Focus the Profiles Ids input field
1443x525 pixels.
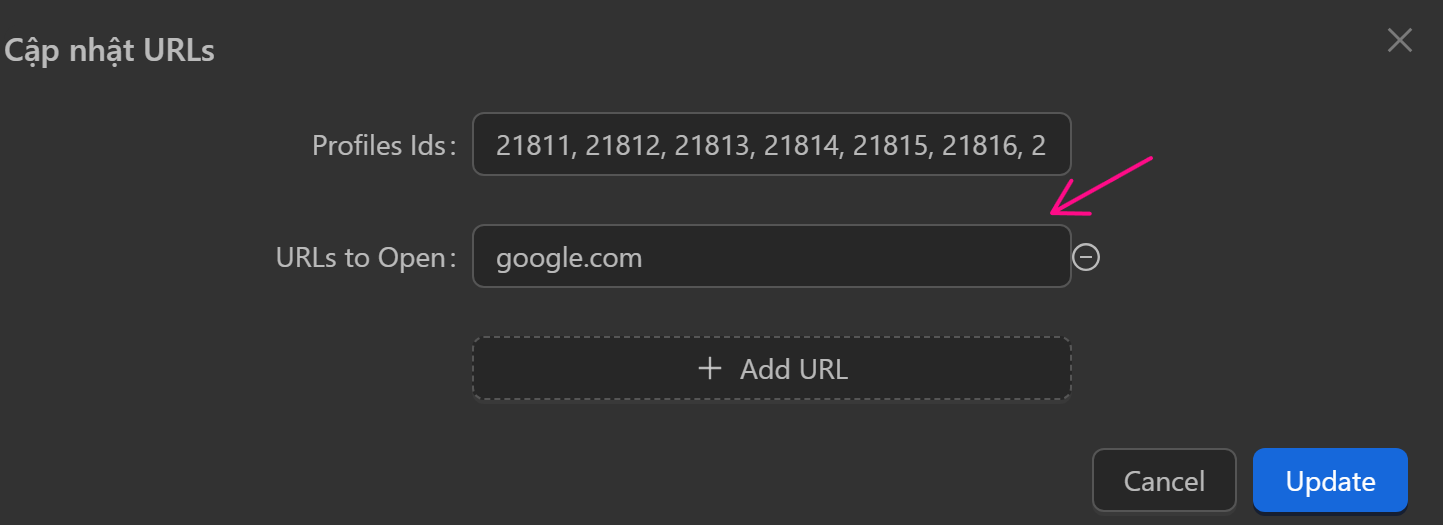coord(771,145)
